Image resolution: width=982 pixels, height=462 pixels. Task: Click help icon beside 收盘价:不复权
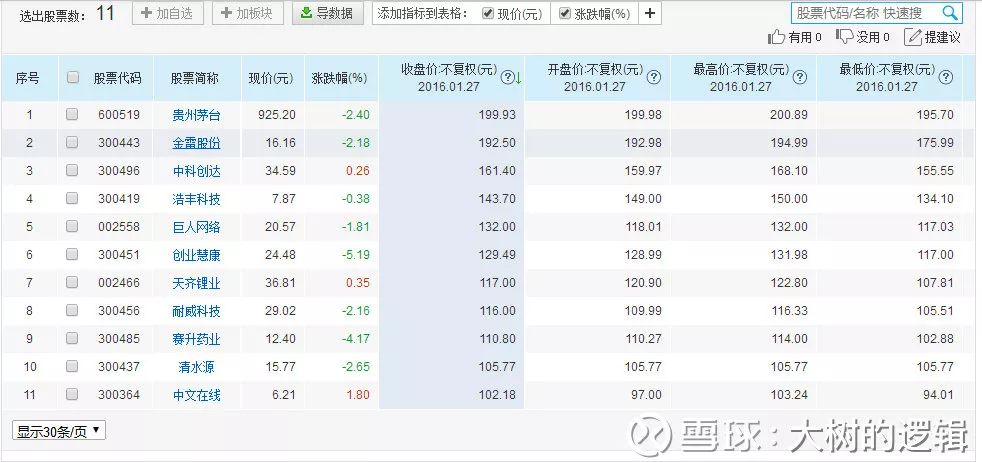tap(507, 77)
